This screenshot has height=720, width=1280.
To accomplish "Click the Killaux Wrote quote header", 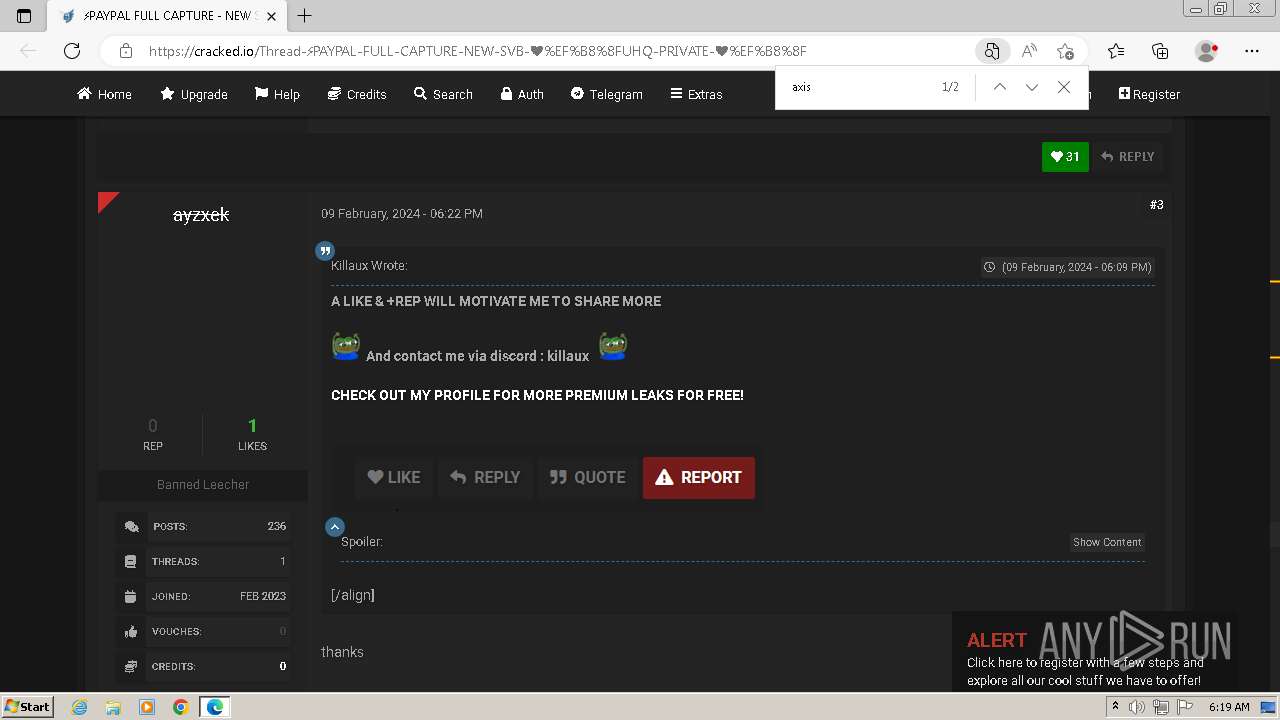I will pyautogui.click(x=369, y=266).
